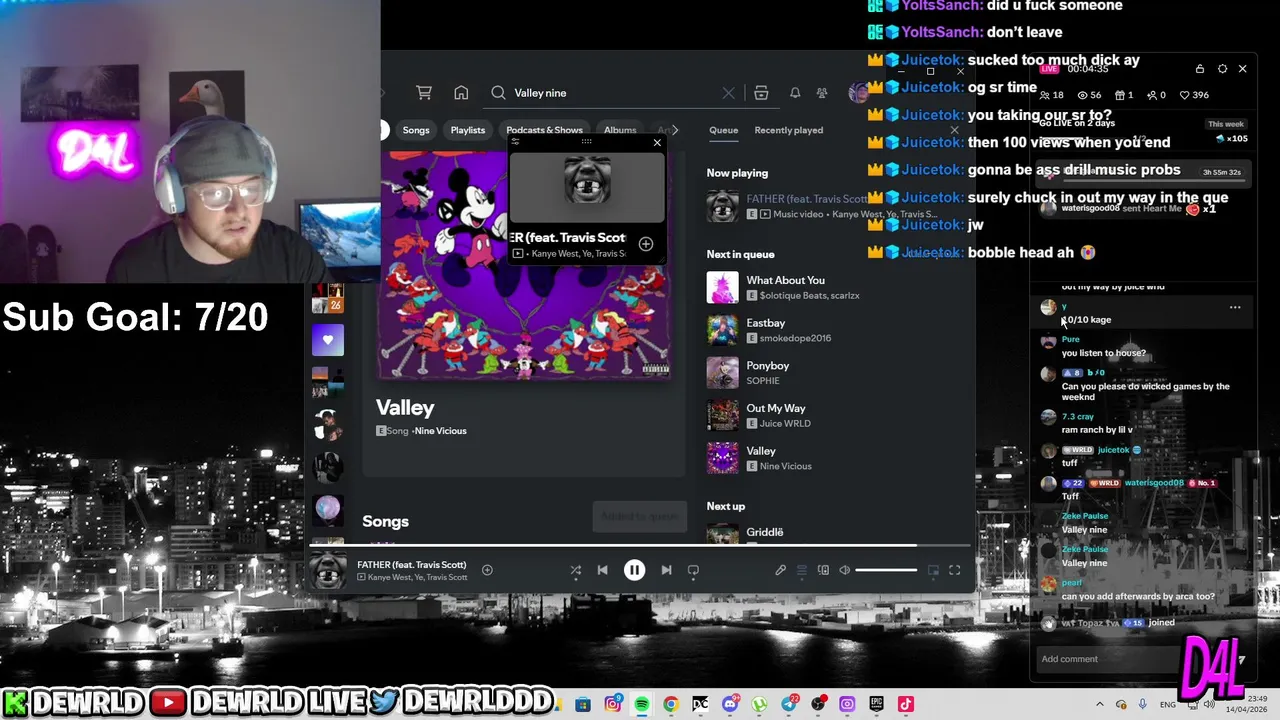The width and height of the screenshot is (1280, 720).
Task: Toggle the queue view button
Action: click(x=801, y=570)
